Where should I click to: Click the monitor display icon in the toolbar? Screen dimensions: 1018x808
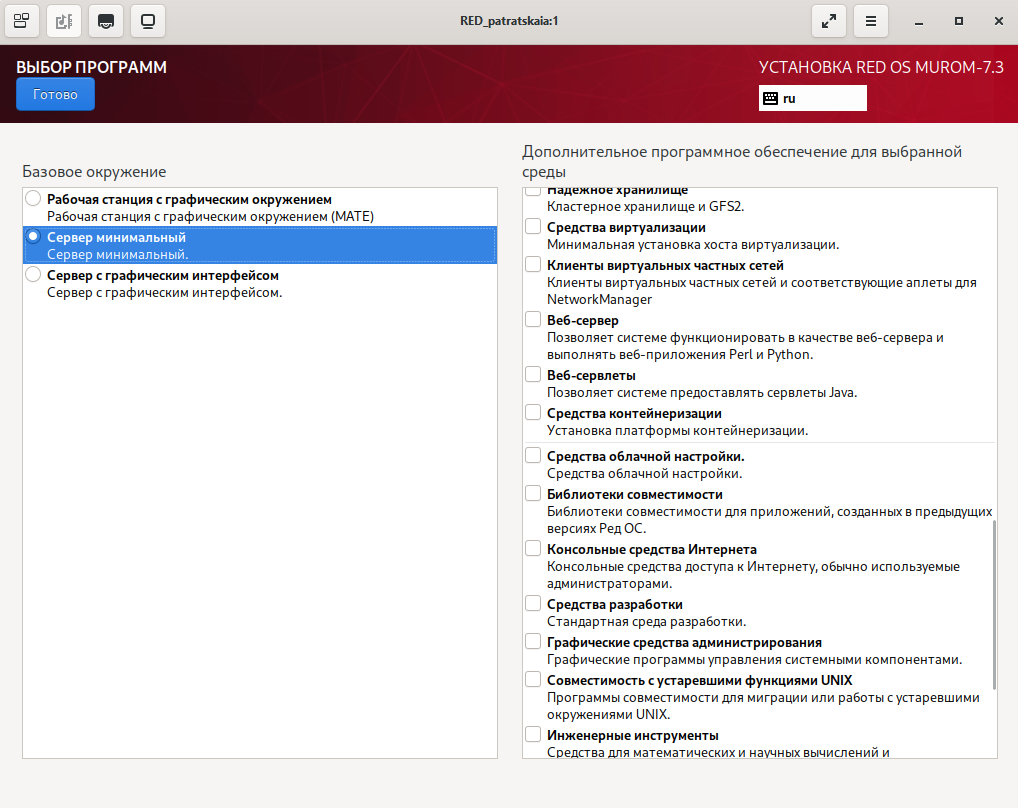(x=148, y=21)
